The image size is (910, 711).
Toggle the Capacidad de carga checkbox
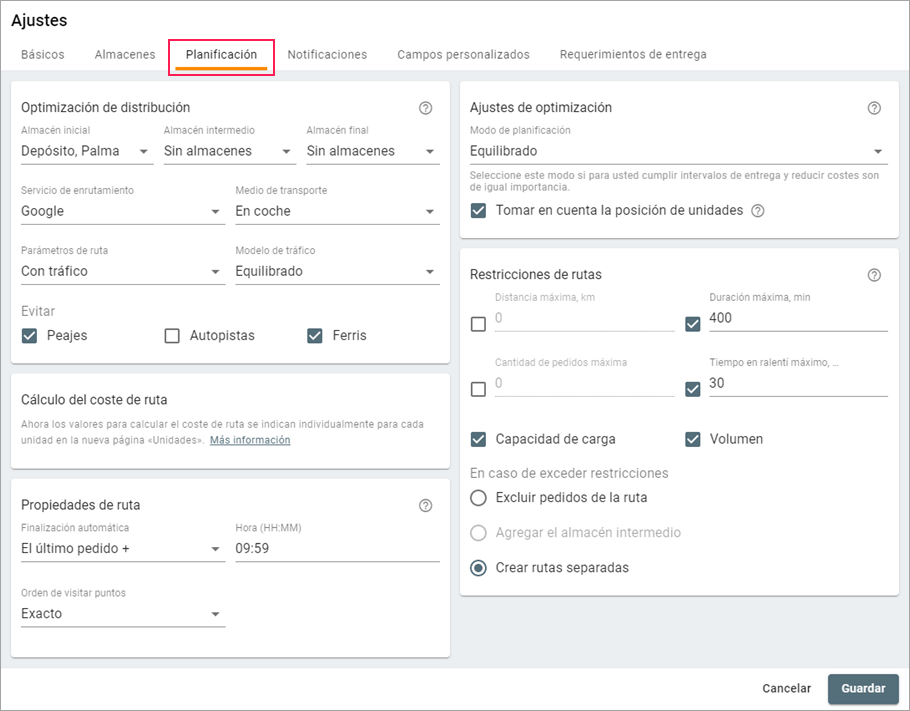[479, 439]
